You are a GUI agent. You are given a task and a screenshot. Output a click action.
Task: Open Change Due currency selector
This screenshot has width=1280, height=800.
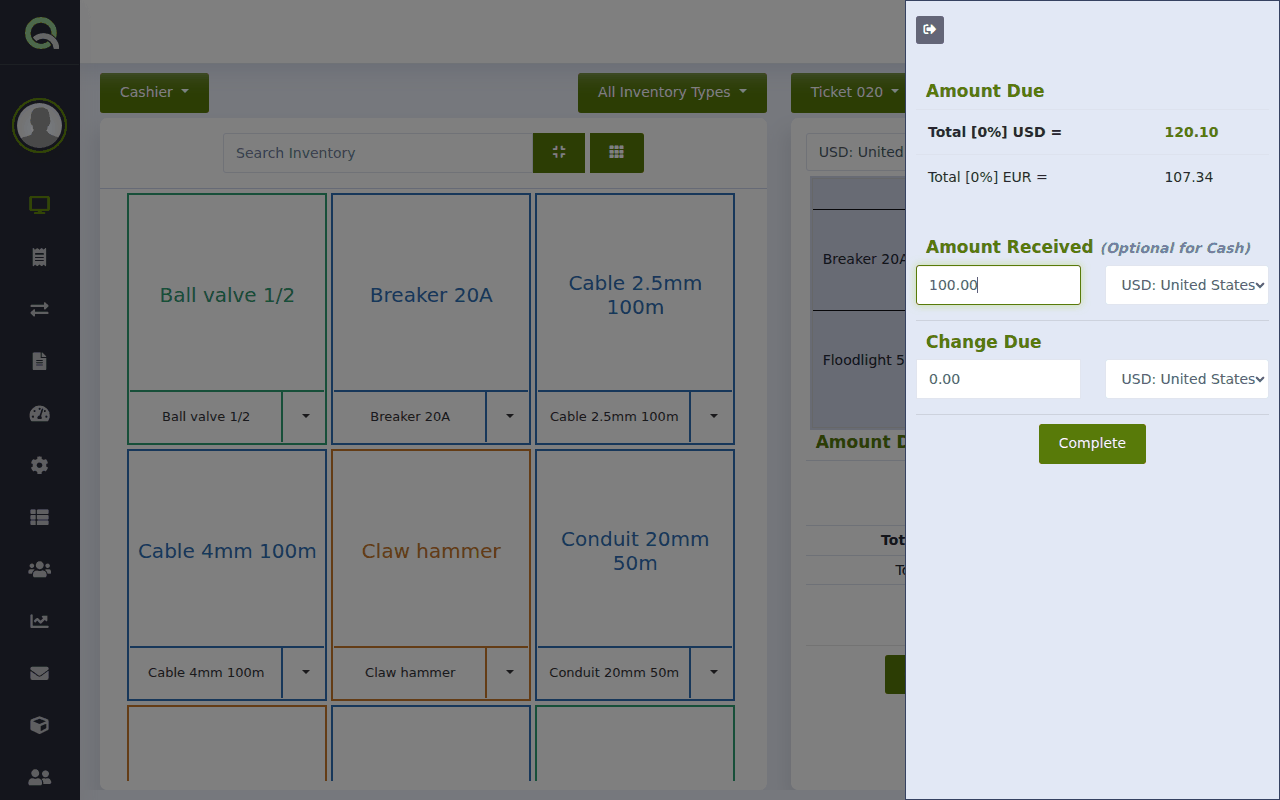pyautogui.click(x=1187, y=379)
